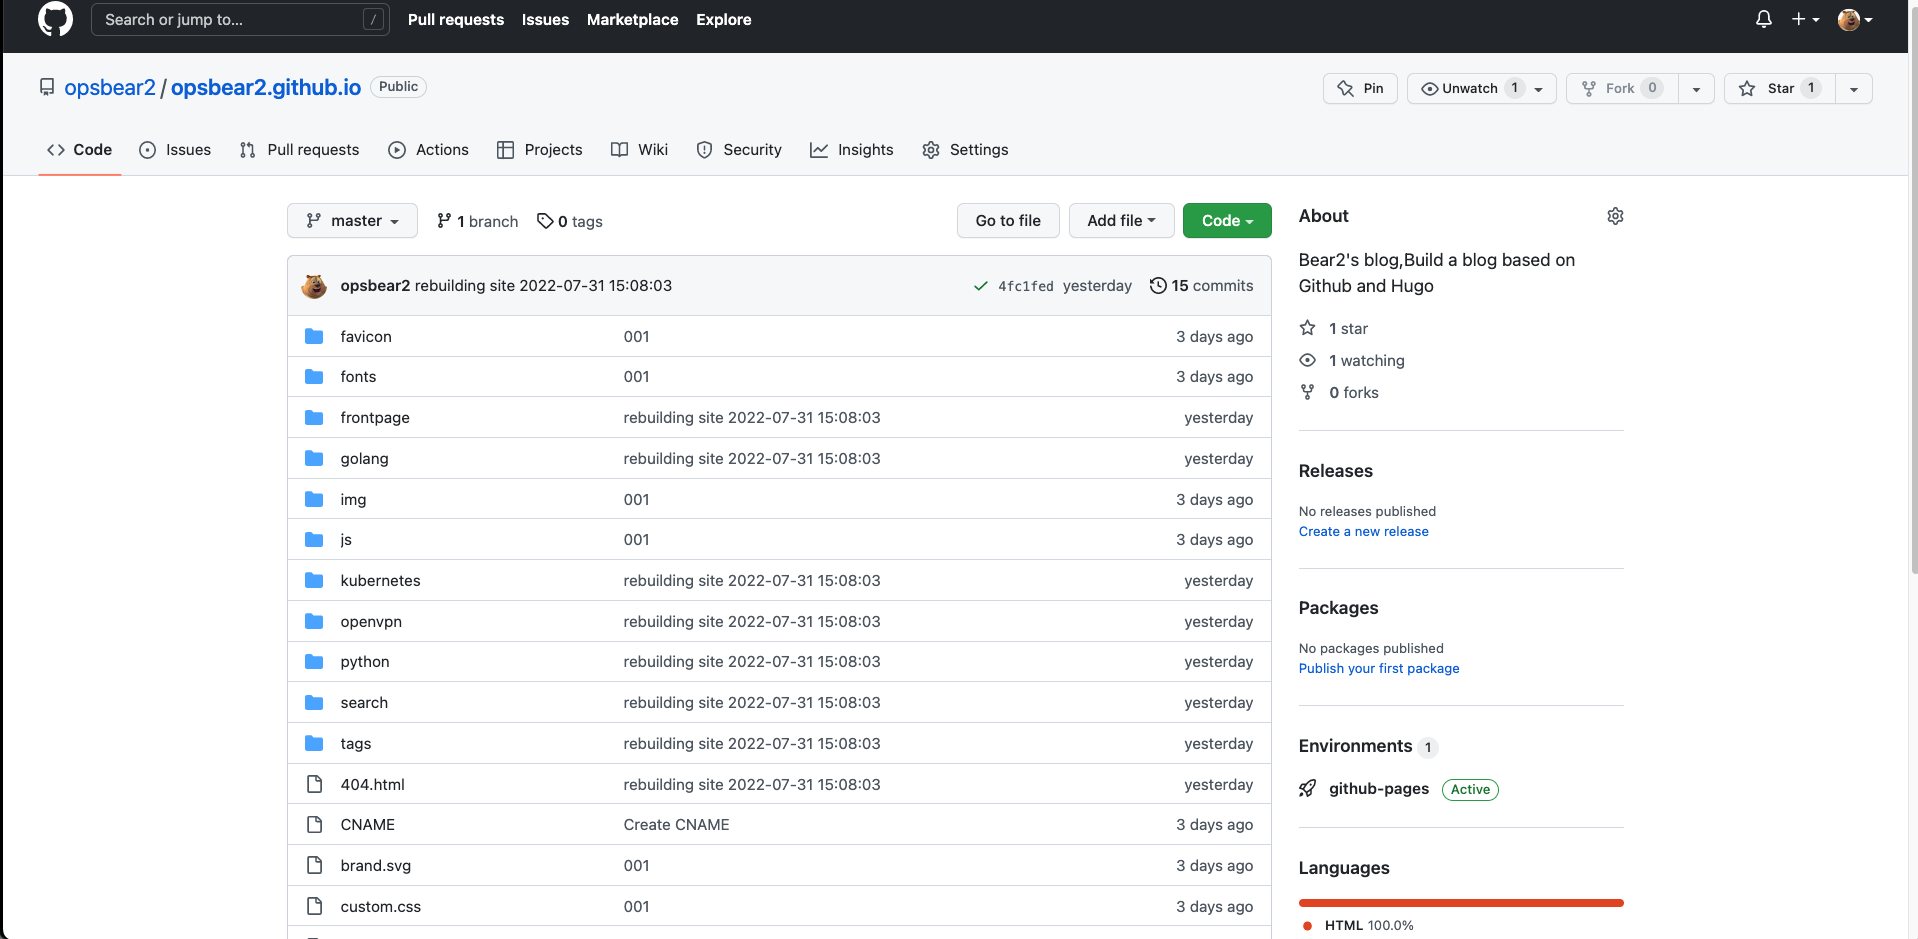Expand the Fork dropdown arrow
Viewport: 1918px width, 939px height.
[1696, 88]
